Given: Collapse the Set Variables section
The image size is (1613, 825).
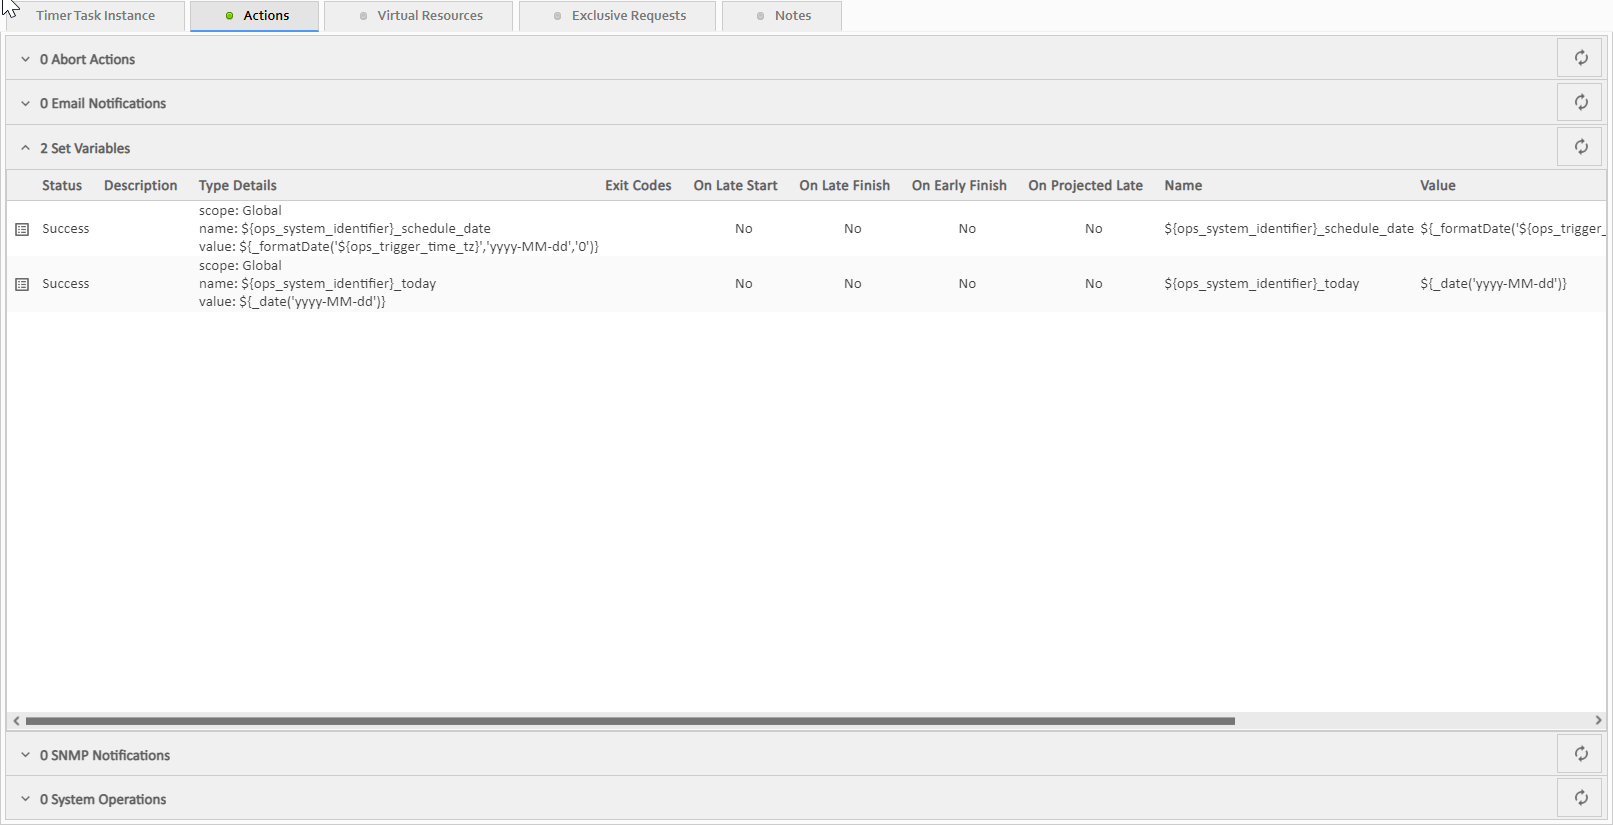Looking at the screenshot, I should click(x=26, y=148).
